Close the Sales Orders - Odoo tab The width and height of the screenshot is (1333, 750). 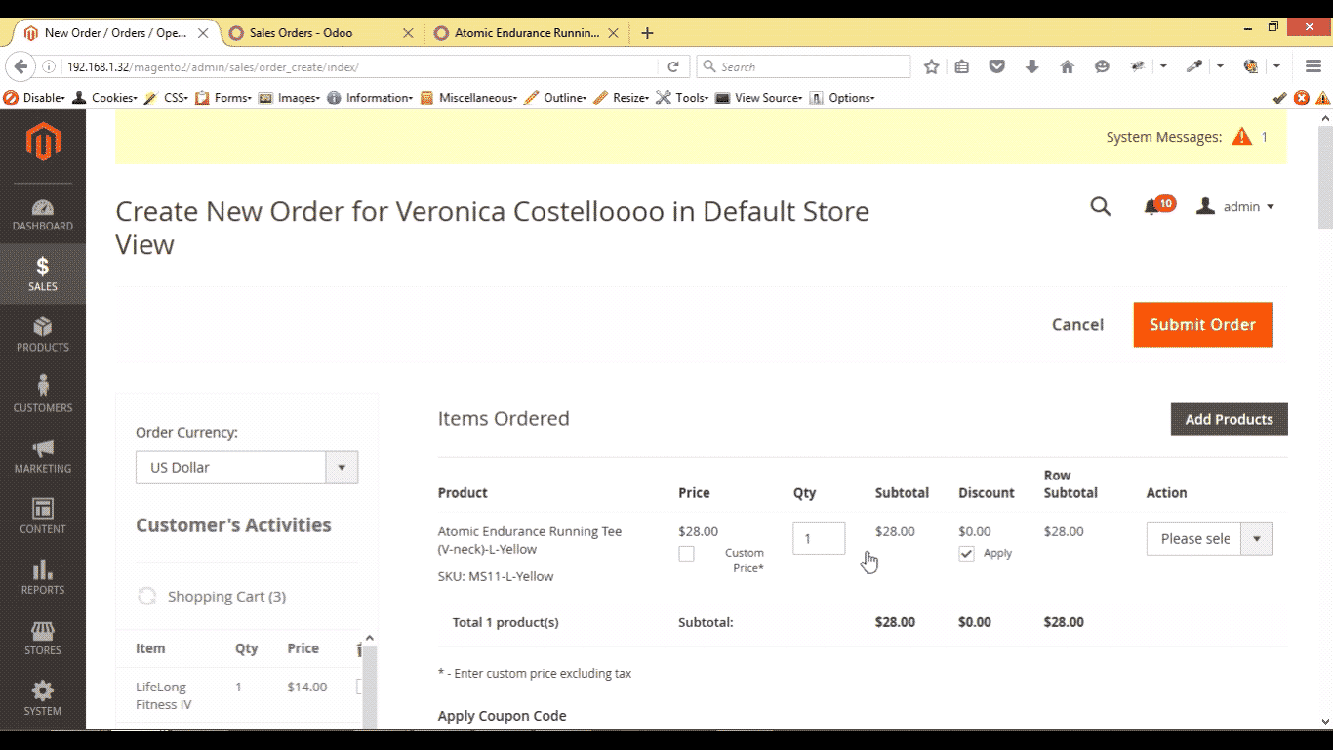(x=407, y=33)
